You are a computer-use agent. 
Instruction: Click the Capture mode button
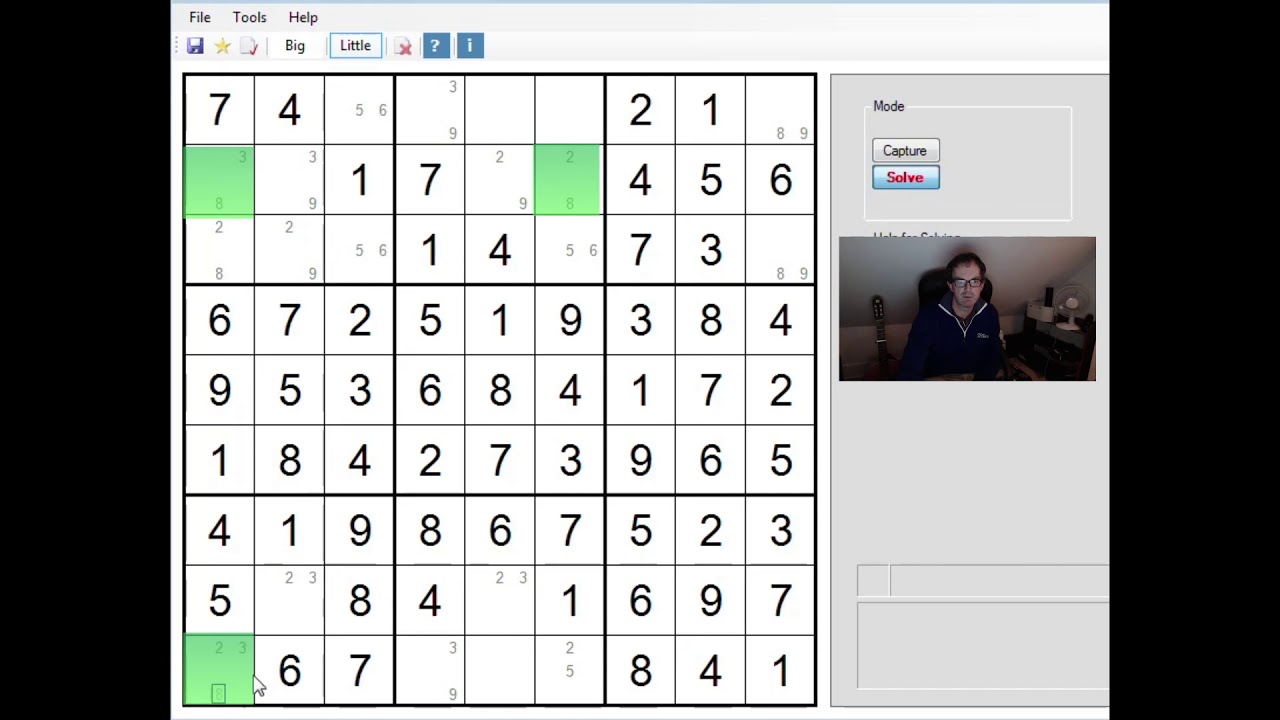[x=905, y=151]
